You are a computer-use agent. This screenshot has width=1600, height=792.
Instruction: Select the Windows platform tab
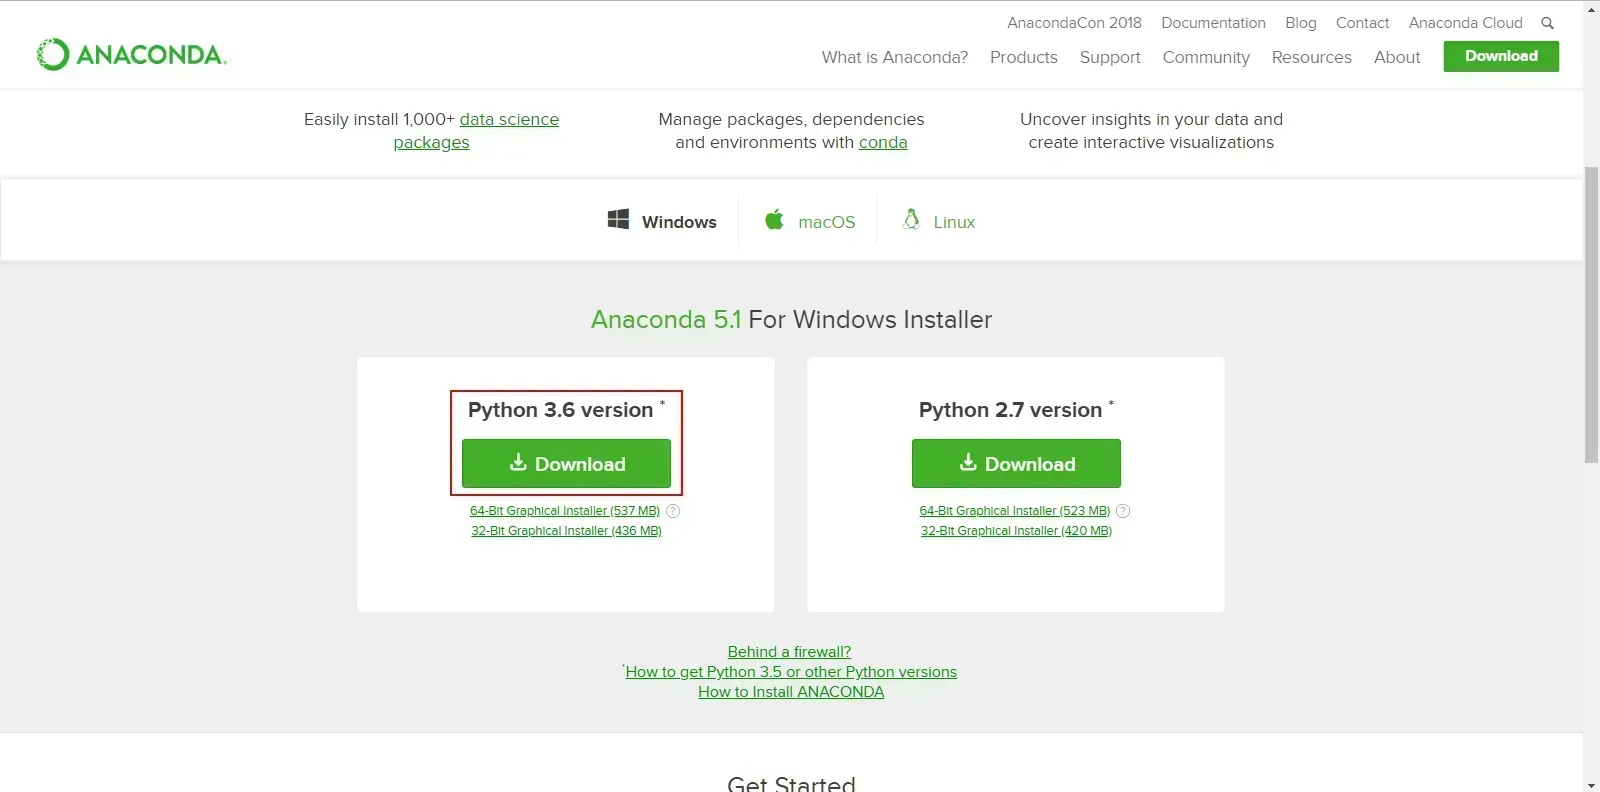click(662, 221)
